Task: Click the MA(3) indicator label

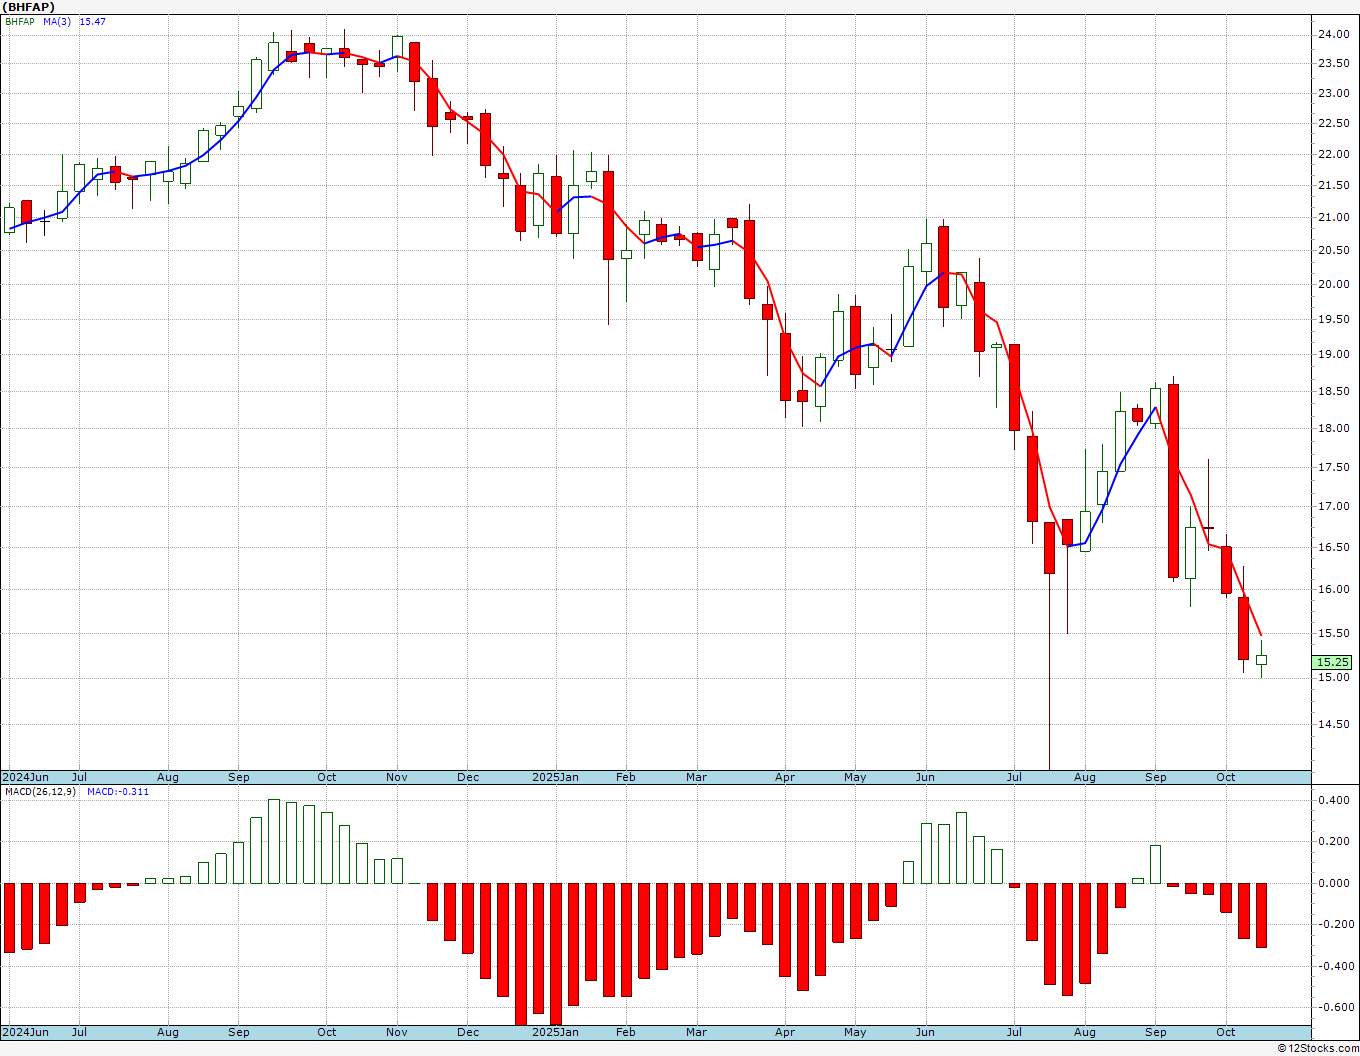Action: tap(57, 21)
